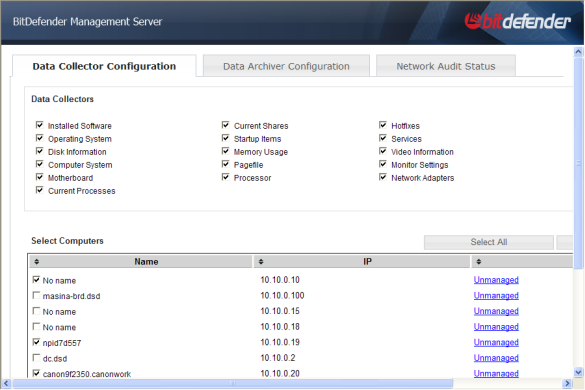
Task: Toggle the Pagefile checkbox
Action: (x=225, y=164)
